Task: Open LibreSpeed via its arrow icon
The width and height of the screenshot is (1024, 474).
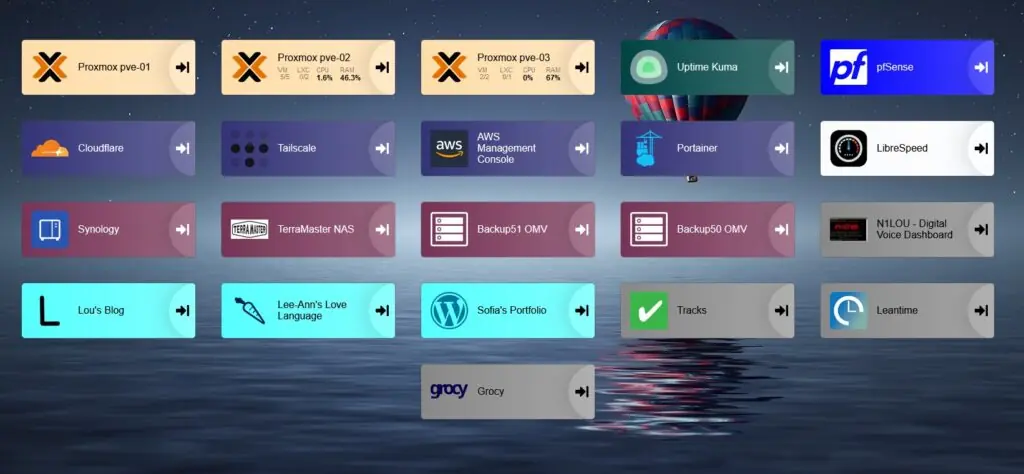Action: point(981,148)
